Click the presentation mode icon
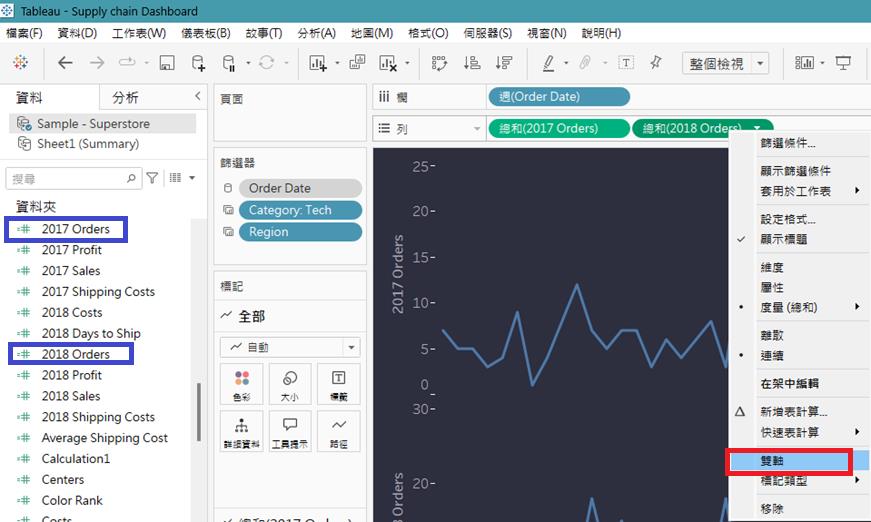The image size is (871, 522). [843, 63]
